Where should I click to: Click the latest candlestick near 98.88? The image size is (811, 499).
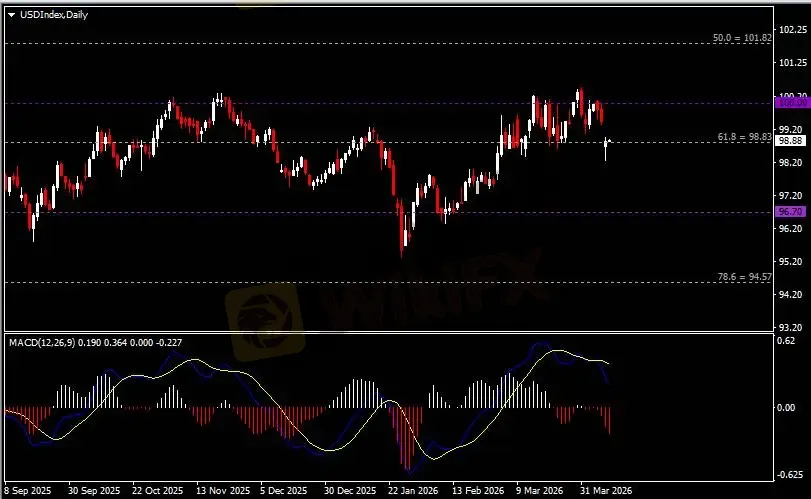click(609, 144)
